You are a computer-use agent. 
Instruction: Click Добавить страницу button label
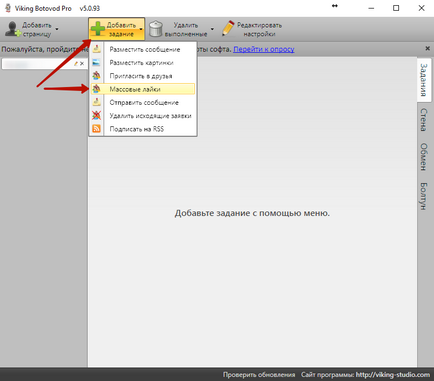(x=37, y=29)
